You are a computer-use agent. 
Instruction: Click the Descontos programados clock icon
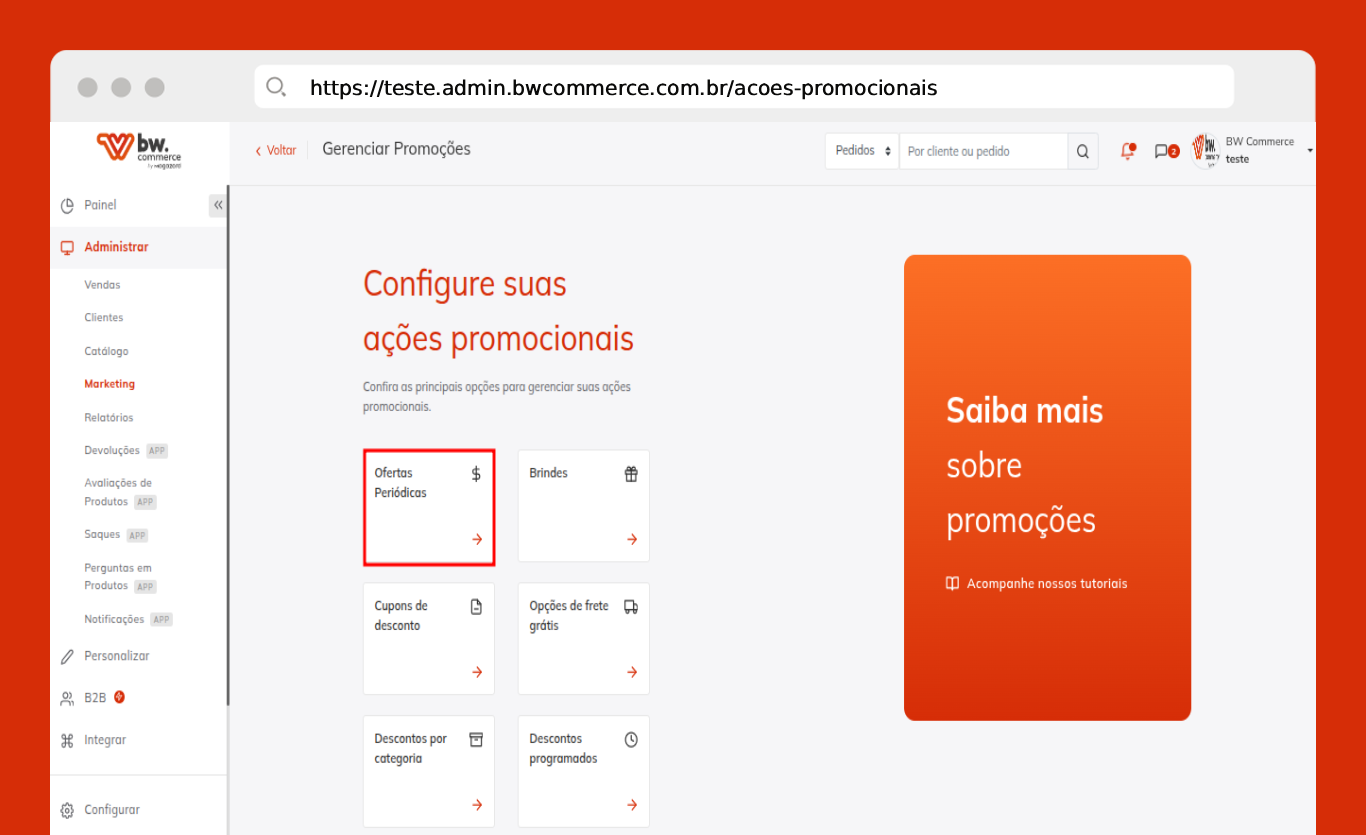point(631,740)
